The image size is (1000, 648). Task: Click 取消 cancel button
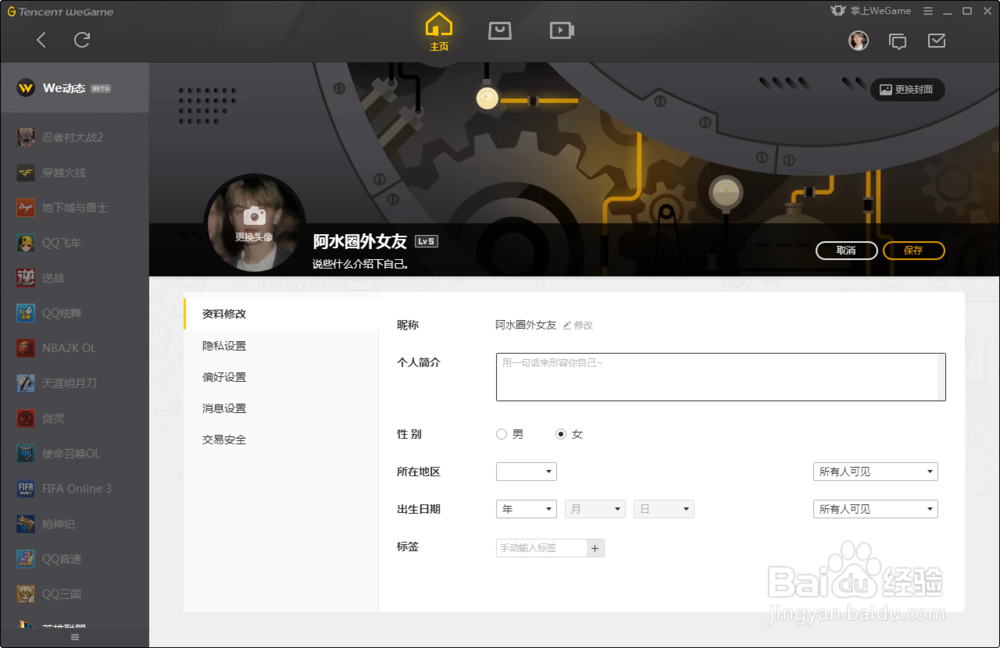(846, 250)
